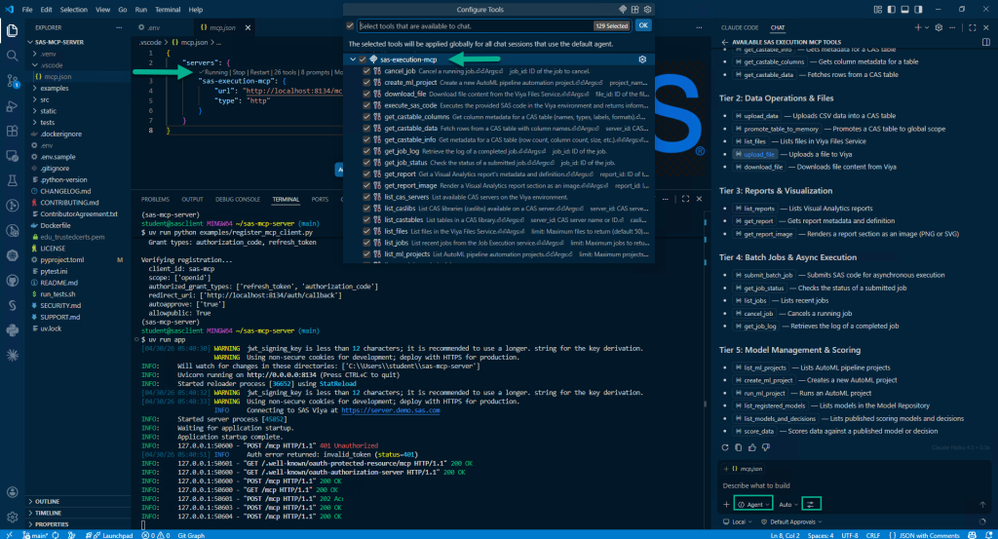This screenshot has height=539, width=998.
Task: Customize layout icon in title bar
Action: [878, 10]
